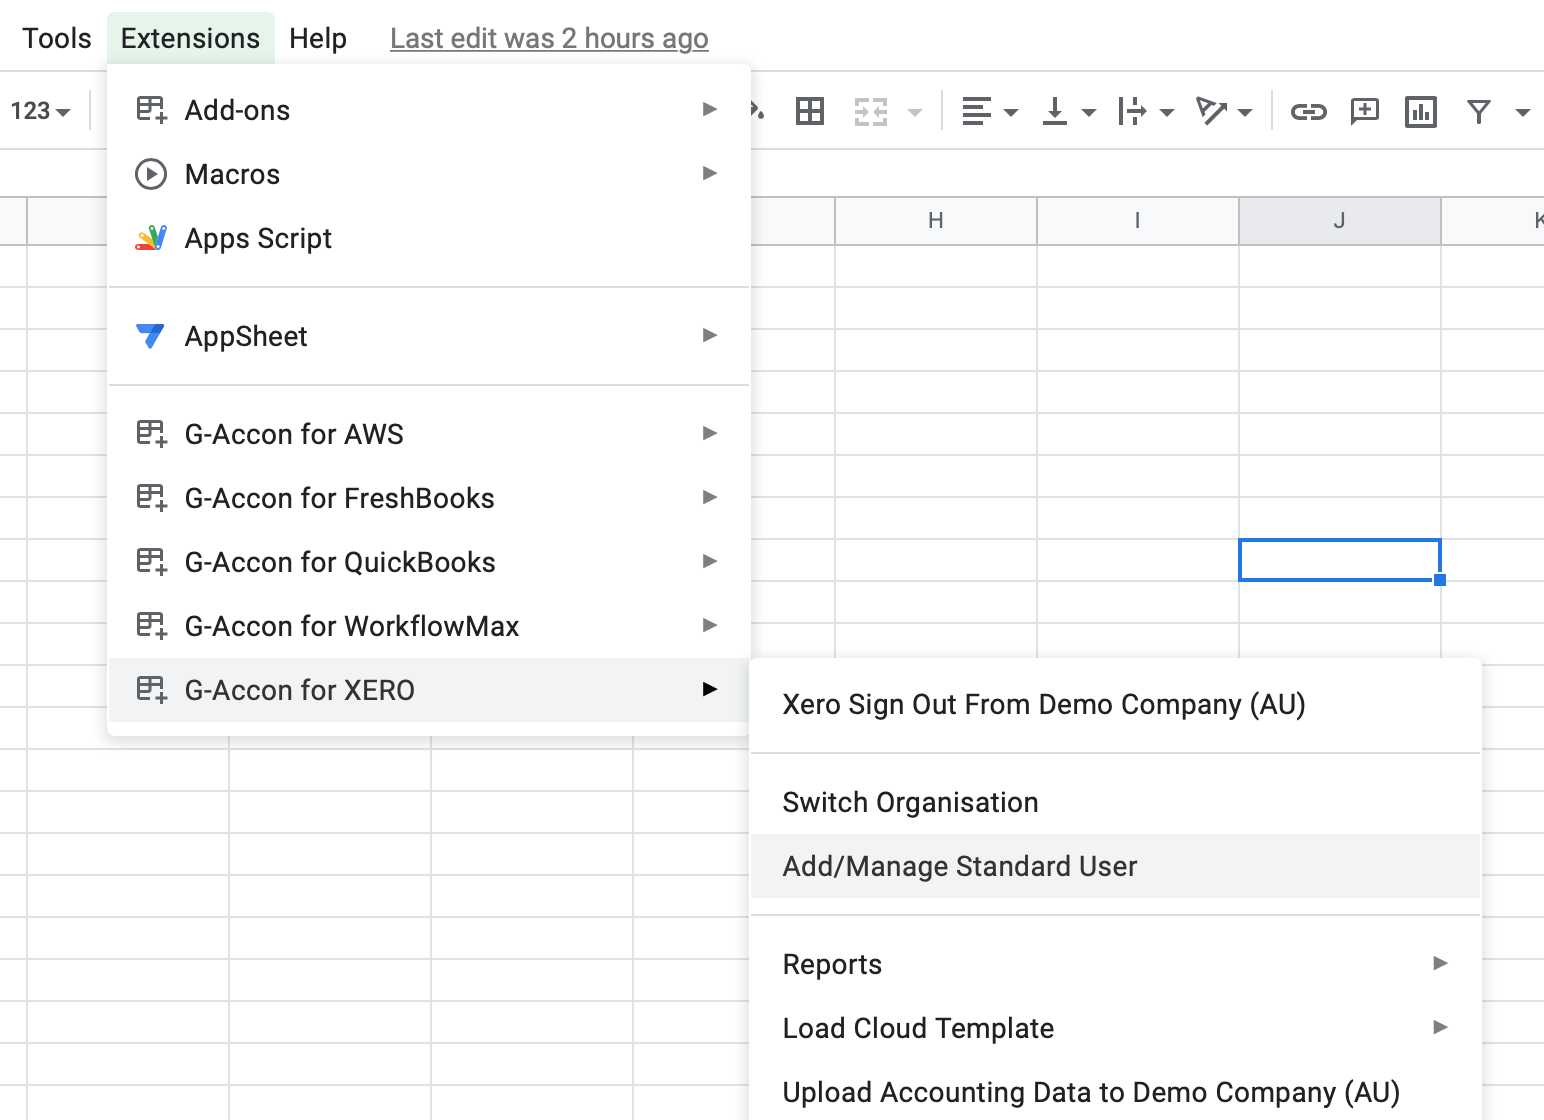Screen dimensions: 1544x1120
Task: Click the Insert chart icon
Action: tap(1420, 111)
